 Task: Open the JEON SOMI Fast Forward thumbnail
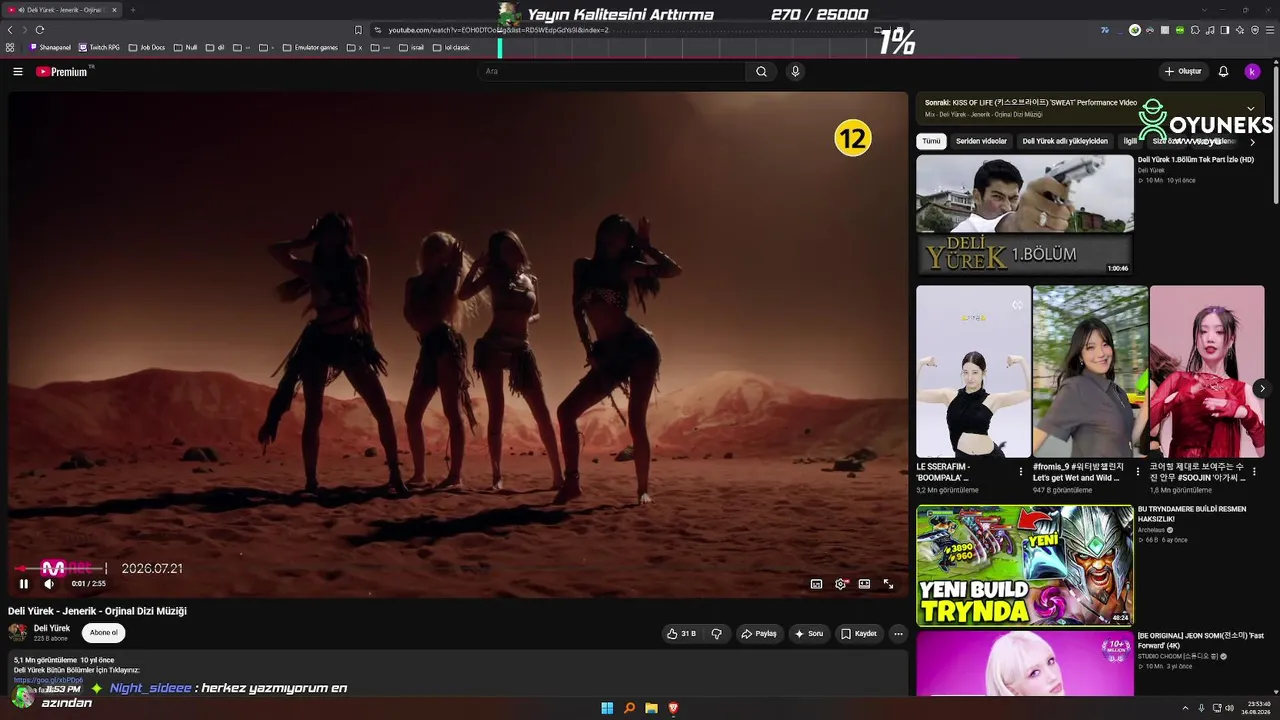coord(1025,663)
